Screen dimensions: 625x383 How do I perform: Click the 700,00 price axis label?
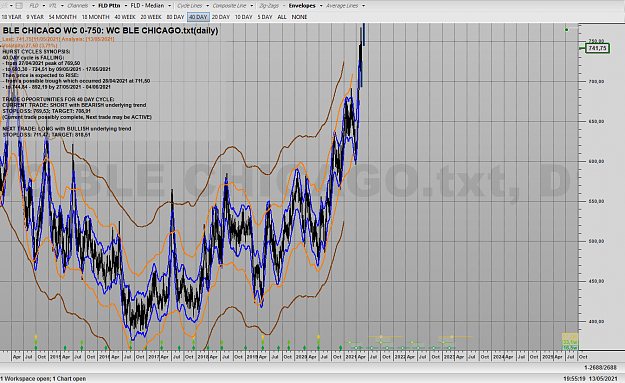point(596,81)
